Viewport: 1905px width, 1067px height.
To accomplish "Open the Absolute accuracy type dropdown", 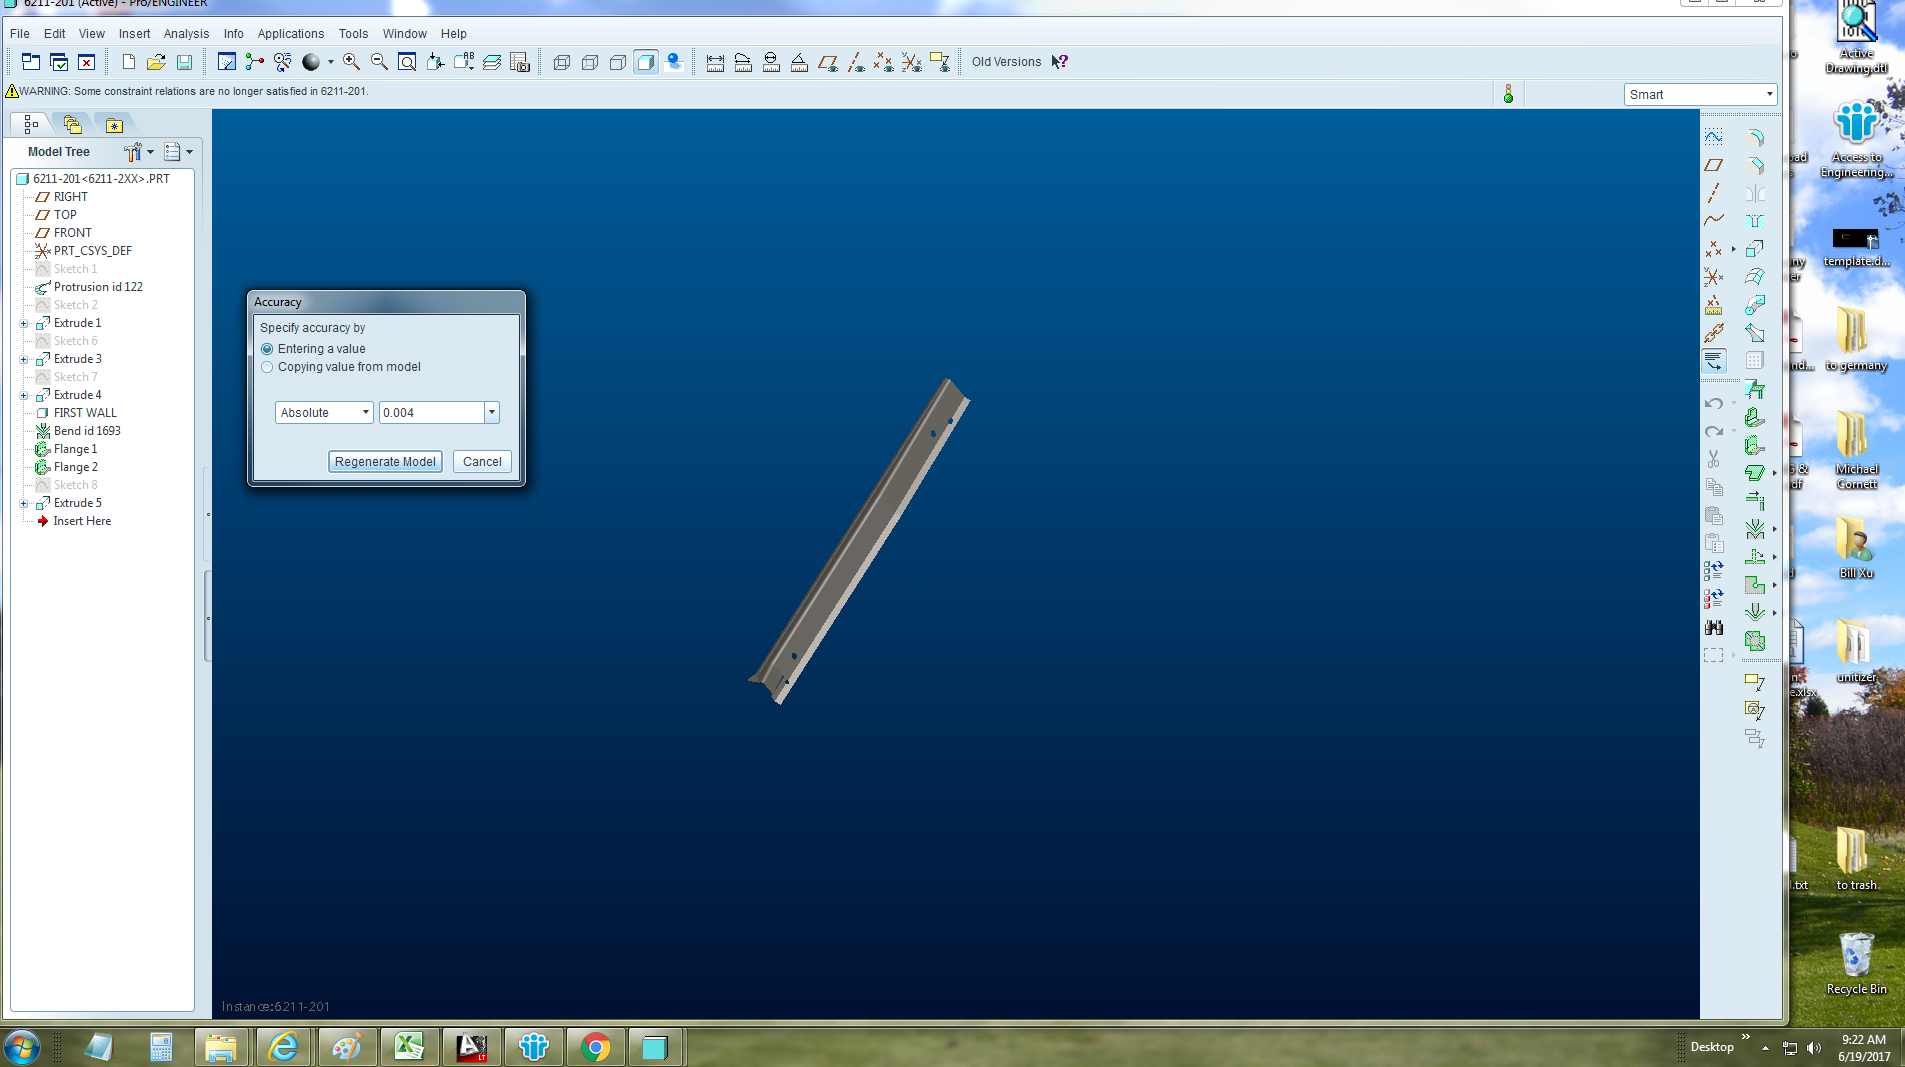I will pos(324,412).
